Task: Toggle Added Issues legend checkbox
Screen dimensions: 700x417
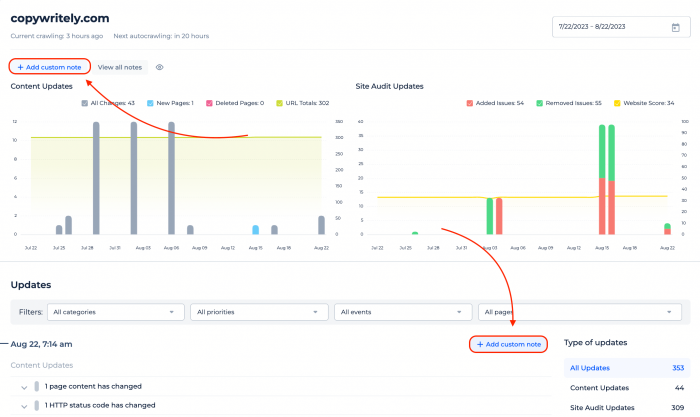Action: pos(470,103)
